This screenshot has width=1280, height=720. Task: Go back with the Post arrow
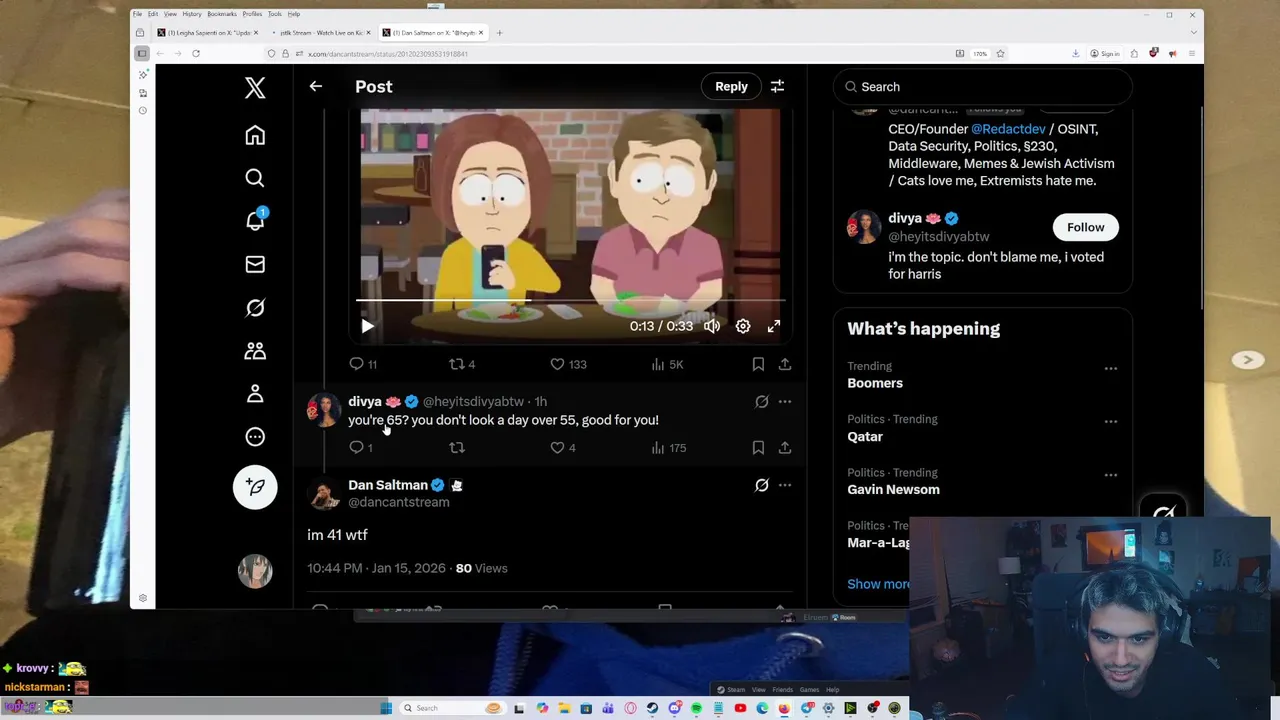pyautogui.click(x=316, y=87)
